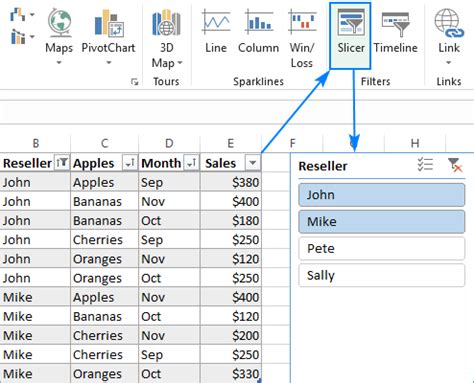Open combo chart dropdown at ribbon left

pos(32,36)
